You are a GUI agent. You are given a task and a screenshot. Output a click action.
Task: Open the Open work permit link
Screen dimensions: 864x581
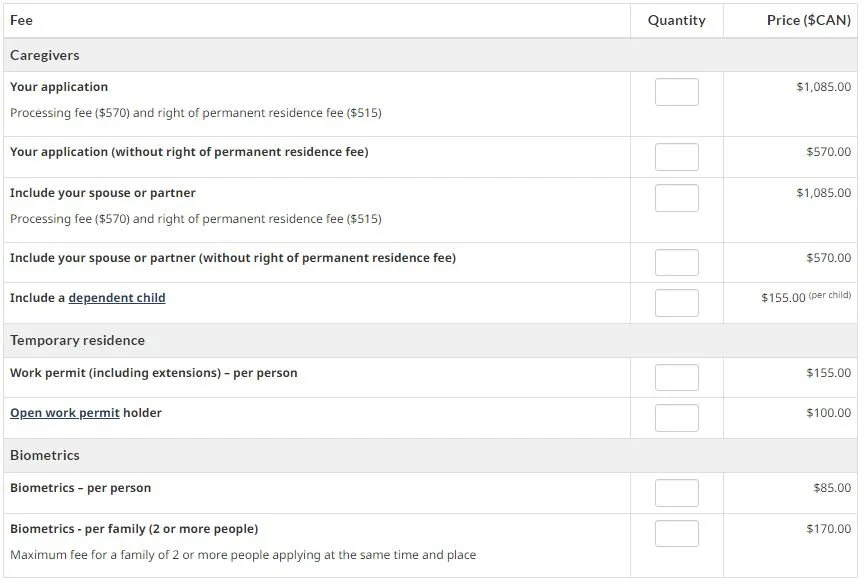coord(64,413)
